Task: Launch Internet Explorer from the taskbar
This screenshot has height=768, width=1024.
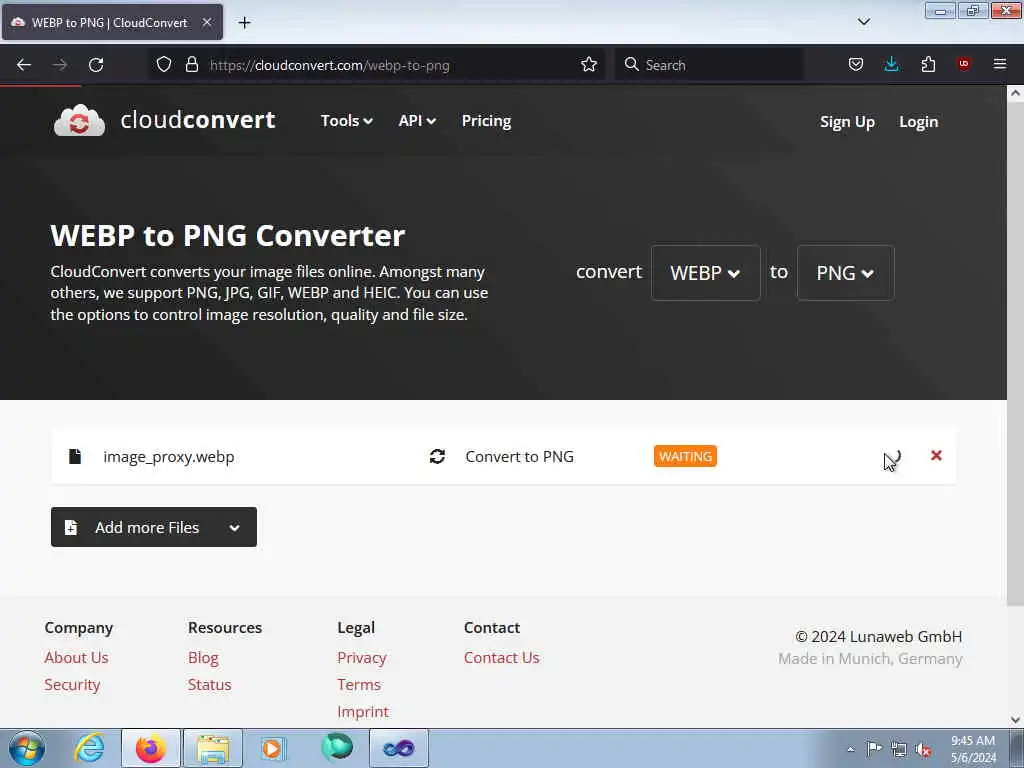Action: click(x=89, y=748)
